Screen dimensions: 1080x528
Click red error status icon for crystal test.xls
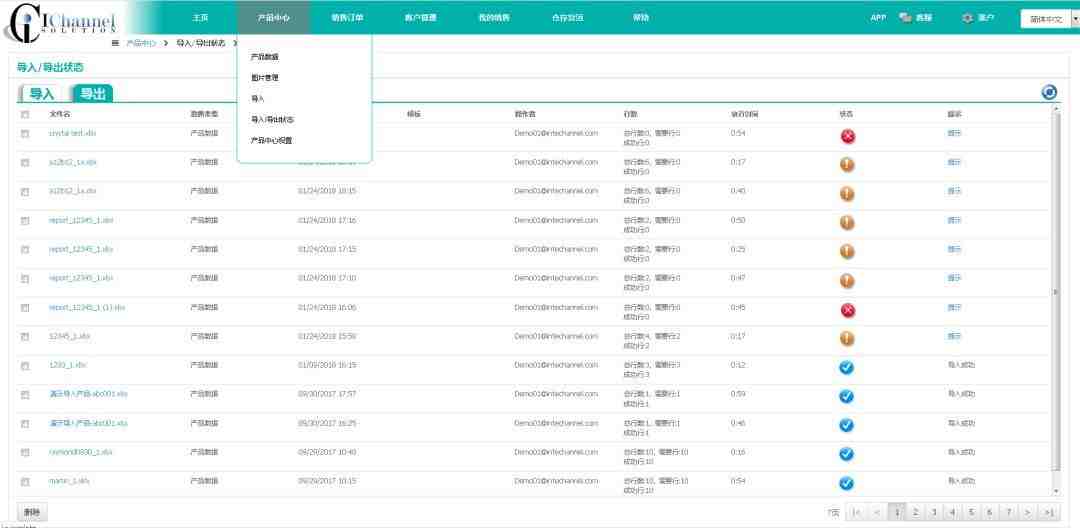(847, 136)
